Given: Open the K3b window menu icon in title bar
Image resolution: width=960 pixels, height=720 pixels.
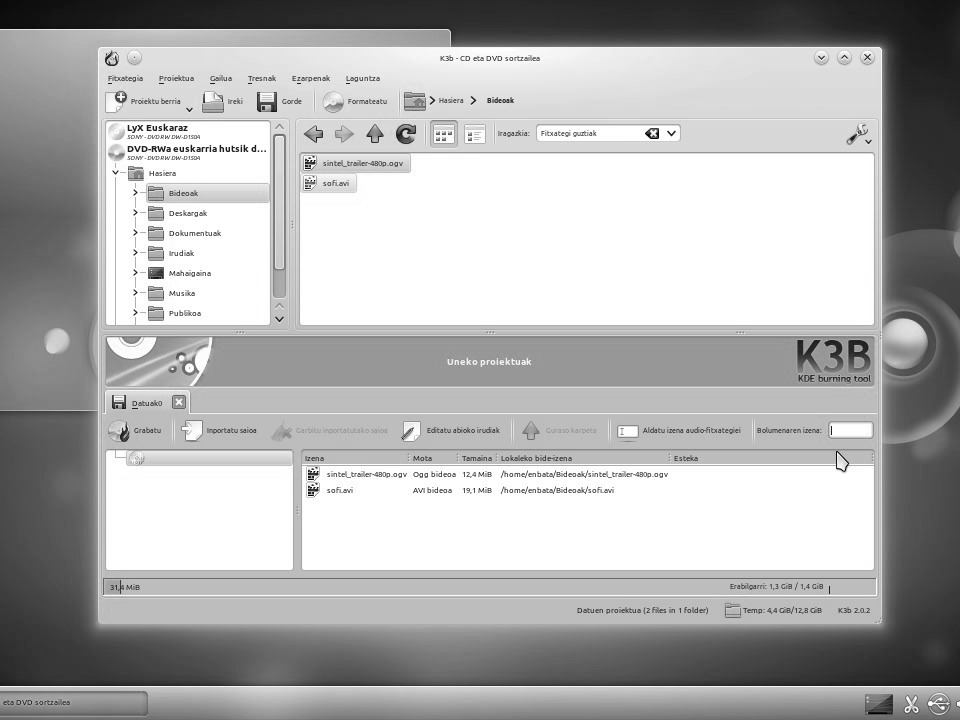Looking at the screenshot, I should coord(111,58).
